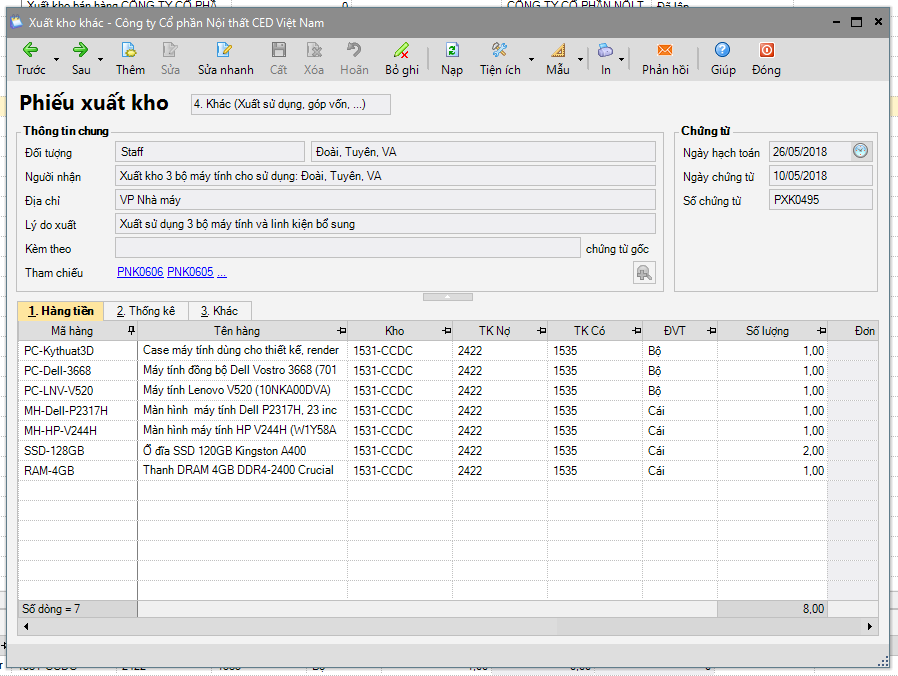Viewport: 898px width, 676px height.
Task: Expand the Mẫu template dropdown arrow
Action: 580,59
